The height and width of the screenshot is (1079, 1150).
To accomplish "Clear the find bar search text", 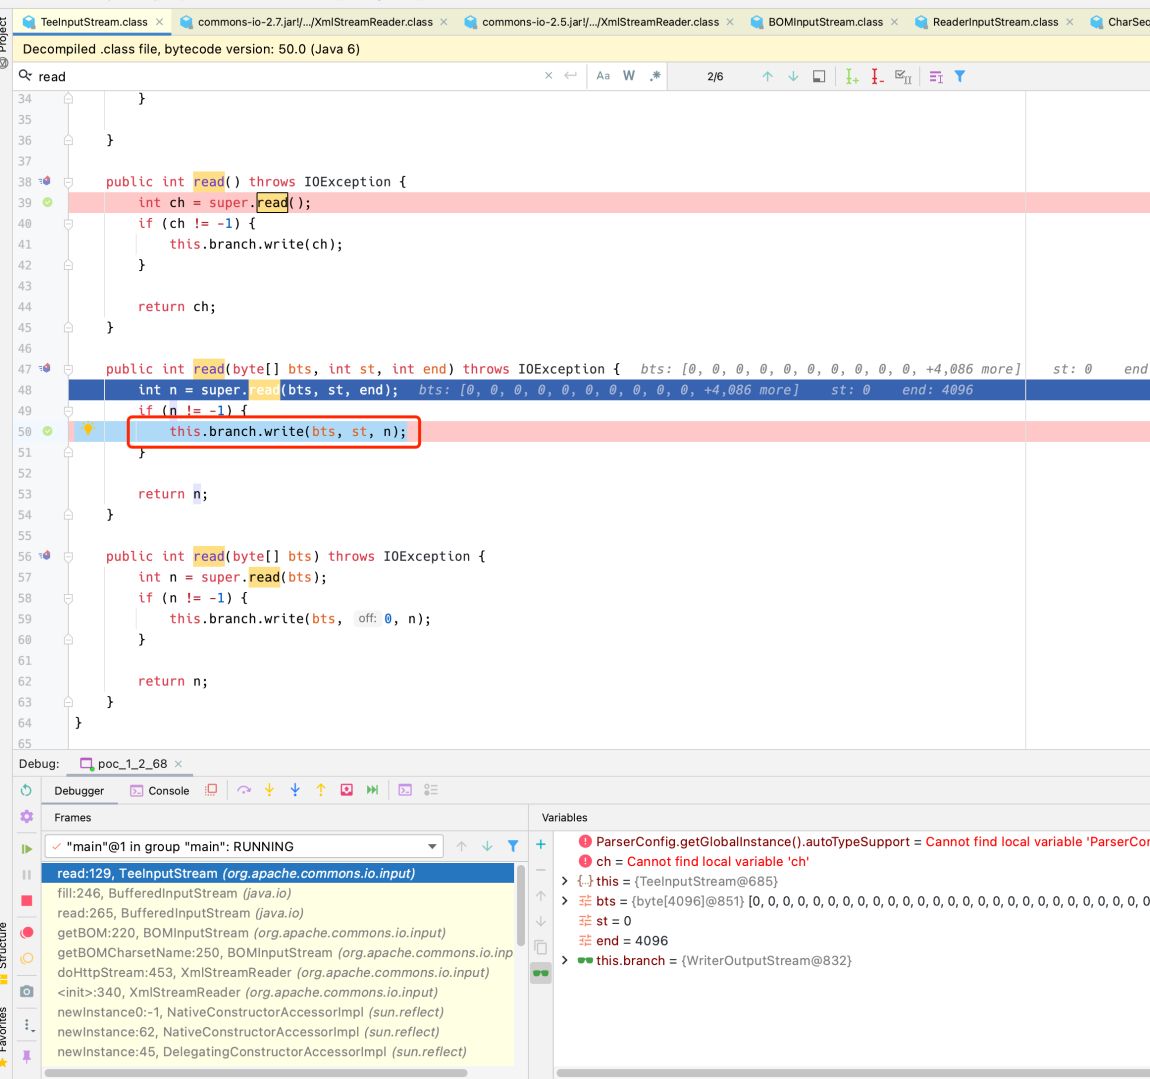I will pos(549,76).
